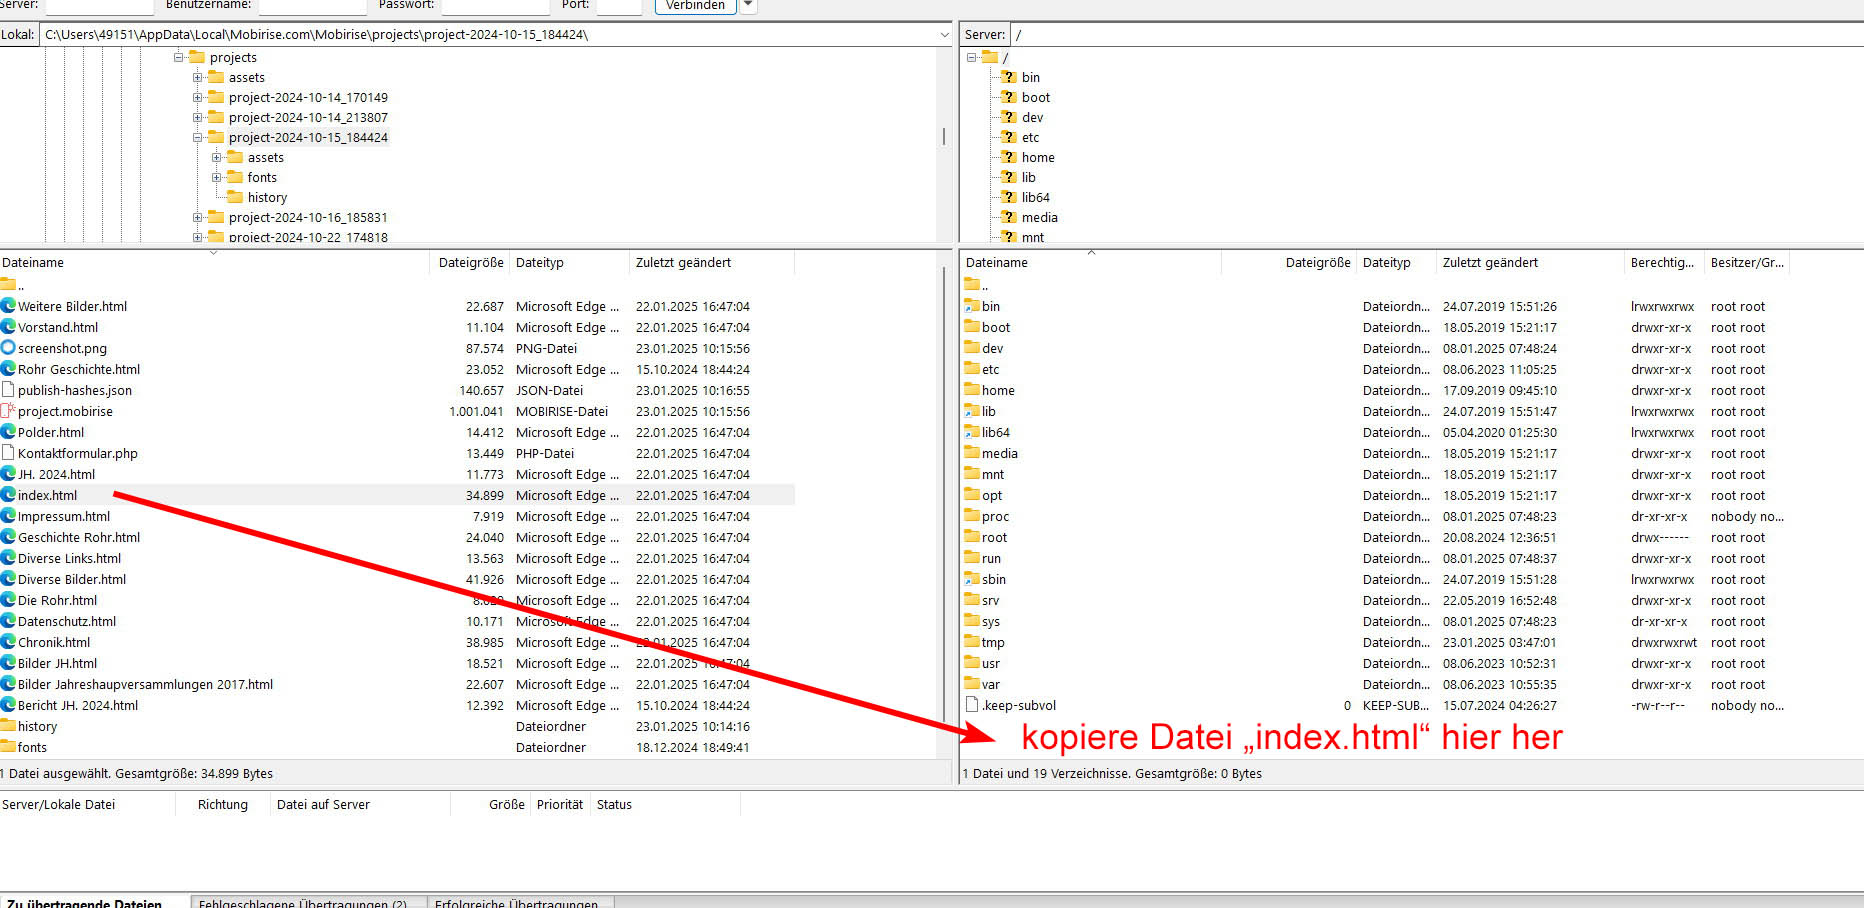This screenshot has height=908, width=1864.
Task: Click the .keep-subvol file icon on server
Action: 972,705
